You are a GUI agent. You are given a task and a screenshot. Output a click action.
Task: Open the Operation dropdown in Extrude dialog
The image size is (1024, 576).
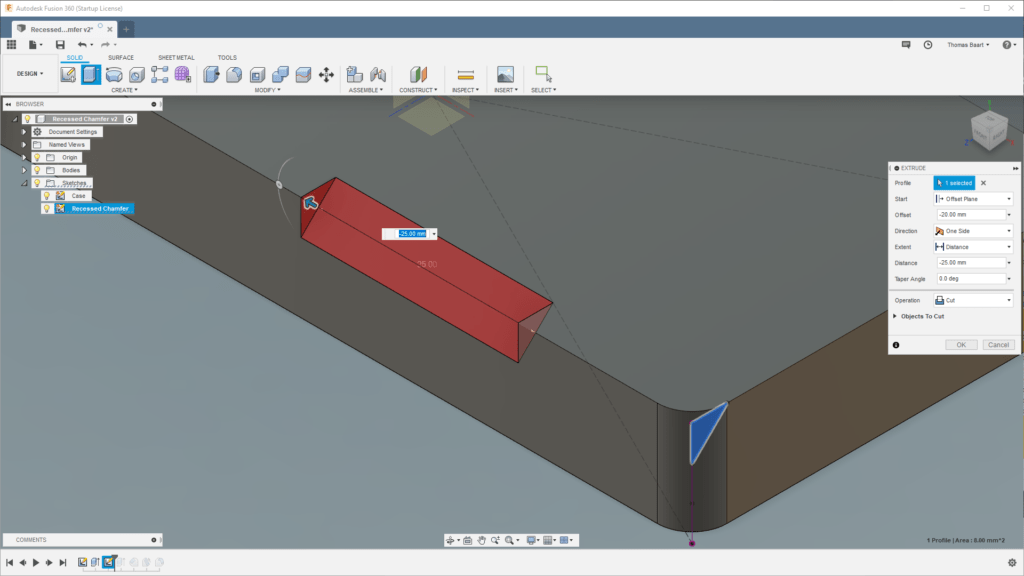(x=974, y=300)
